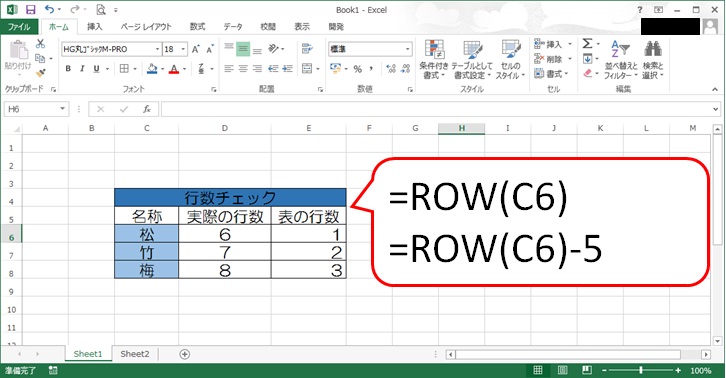Switch to the データ ribbon tab
The height and width of the screenshot is (378, 726).
point(233,27)
